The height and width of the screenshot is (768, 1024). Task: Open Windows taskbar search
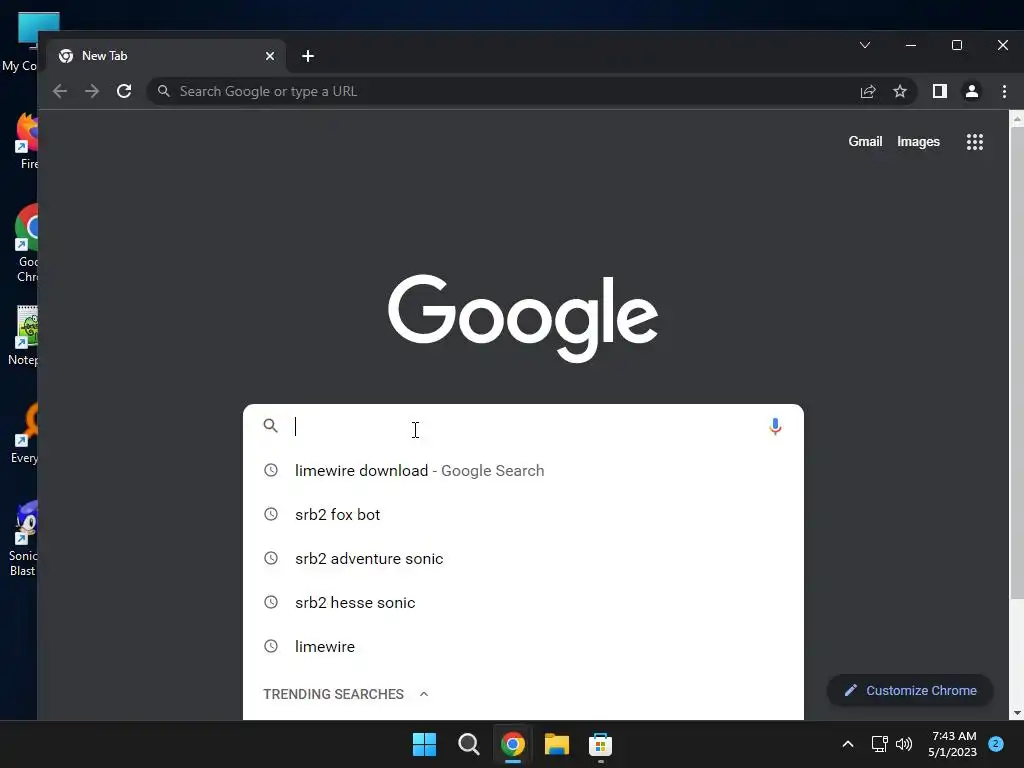(469, 744)
